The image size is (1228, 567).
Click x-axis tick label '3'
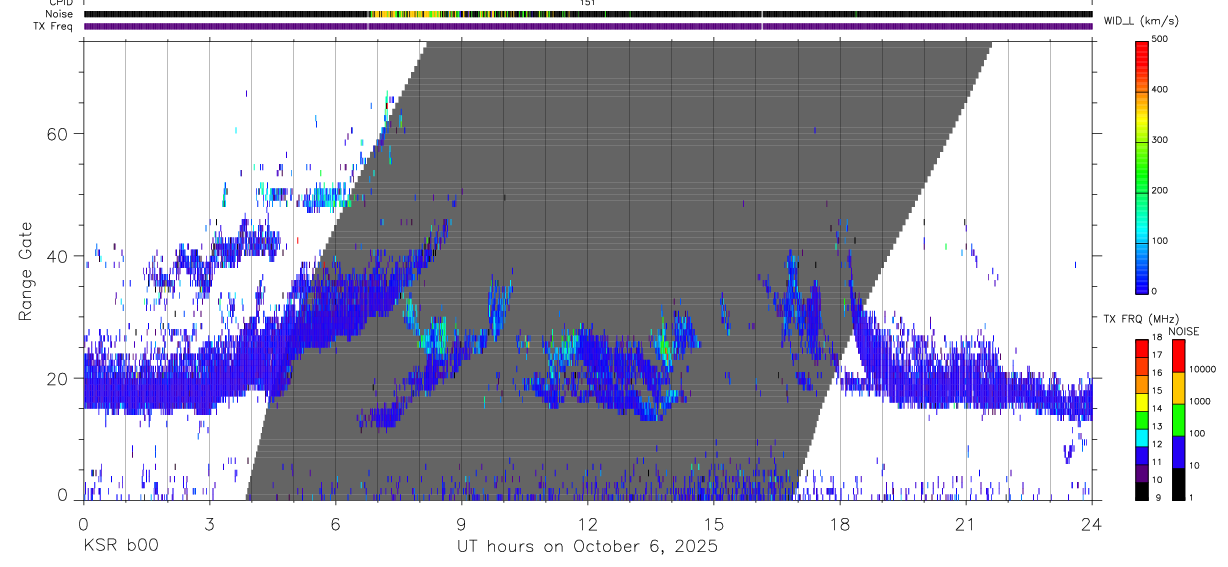[208, 523]
